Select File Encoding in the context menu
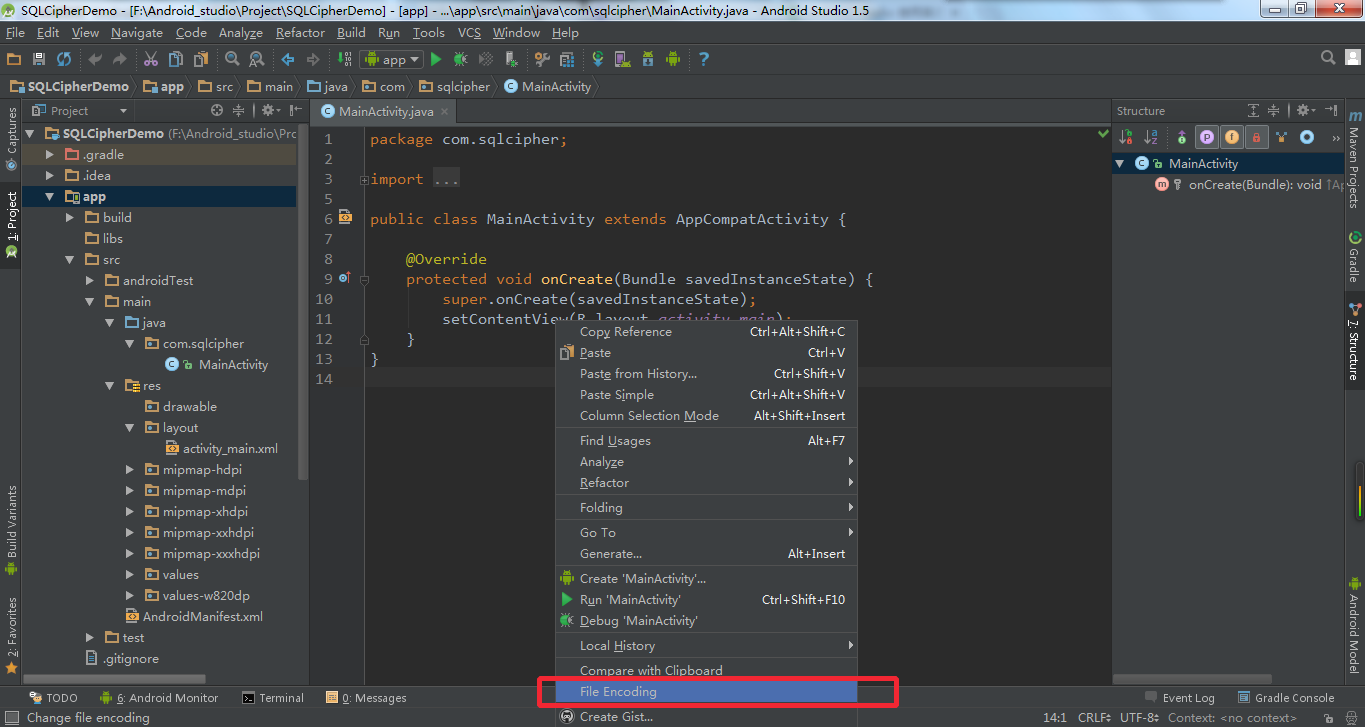 707,692
